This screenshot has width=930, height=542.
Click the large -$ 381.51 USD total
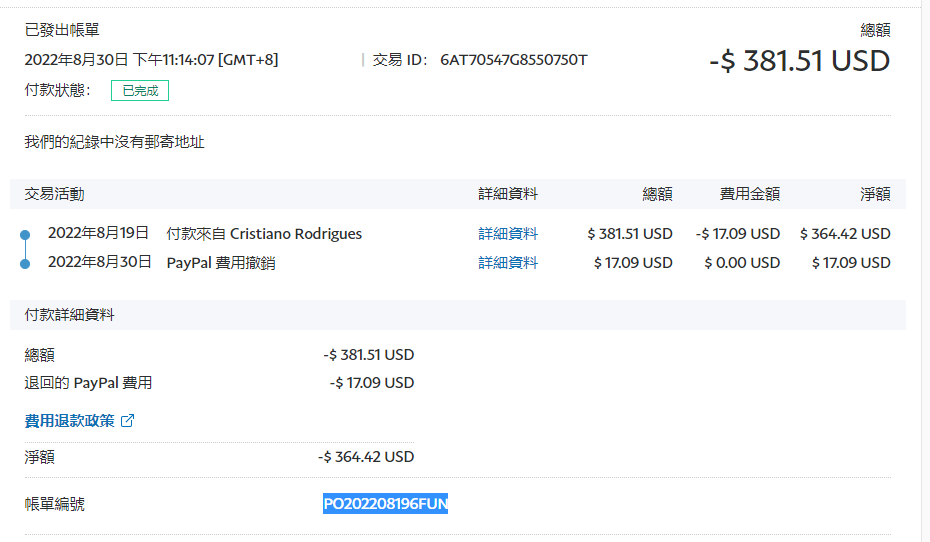tap(799, 61)
